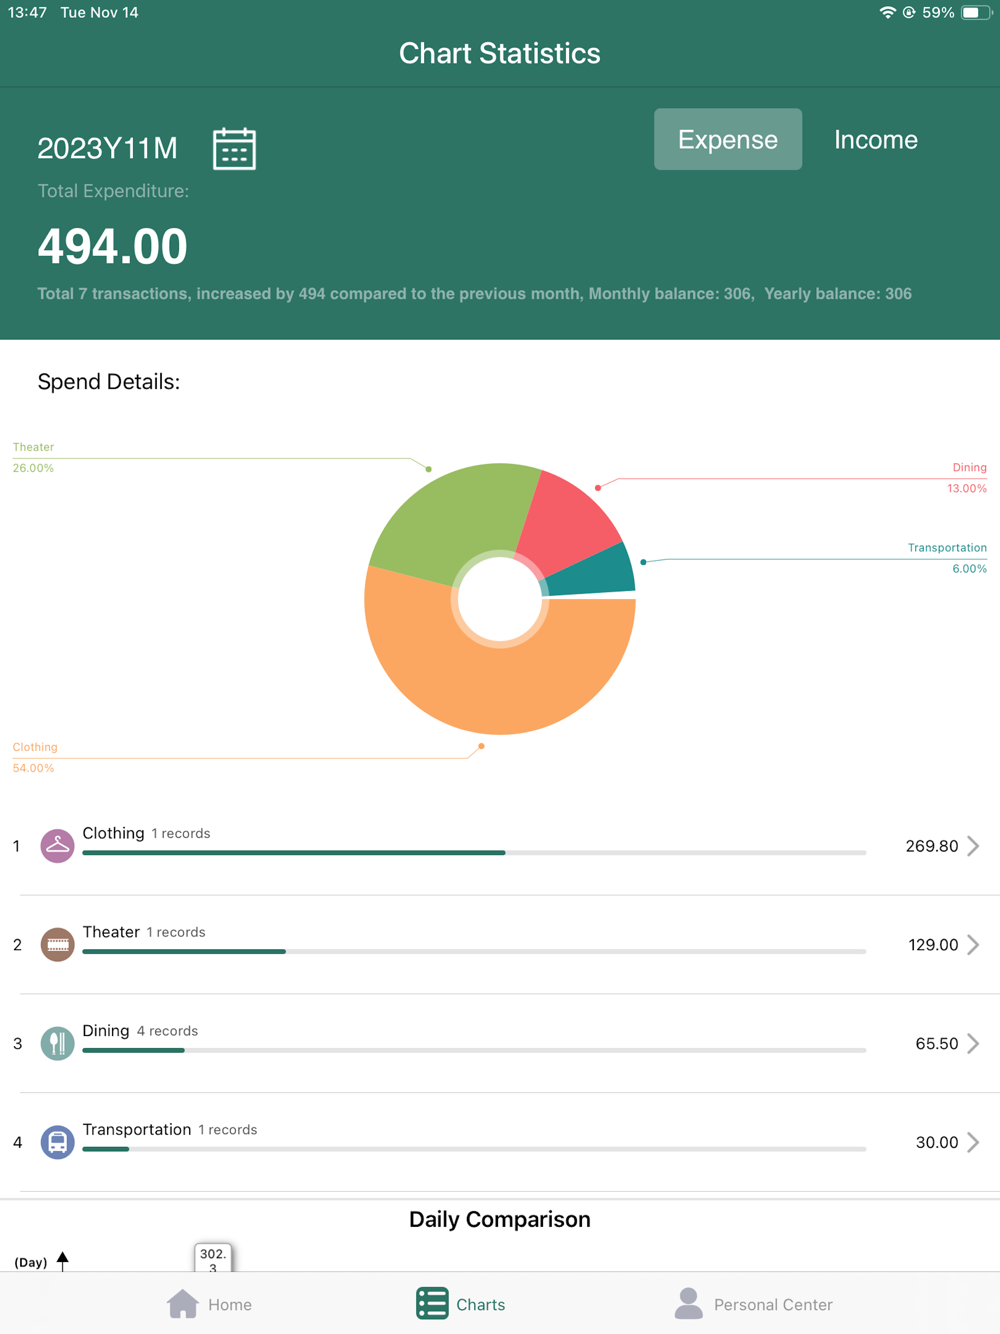This screenshot has height=1334, width=1000.
Task: Tap the Transportation 6.00% chart label
Action: point(947,558)
